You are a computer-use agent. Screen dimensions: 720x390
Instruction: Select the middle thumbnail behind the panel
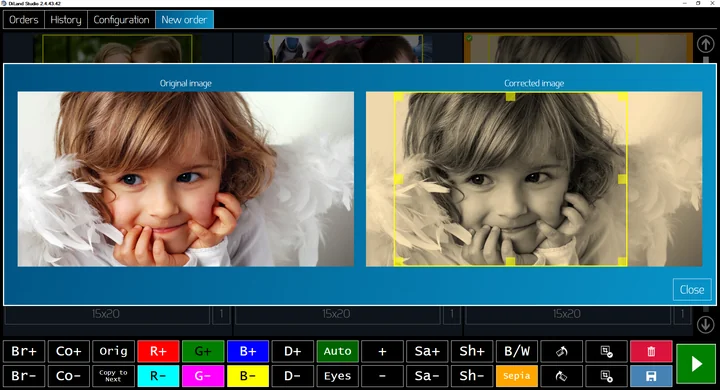[348, 49]
